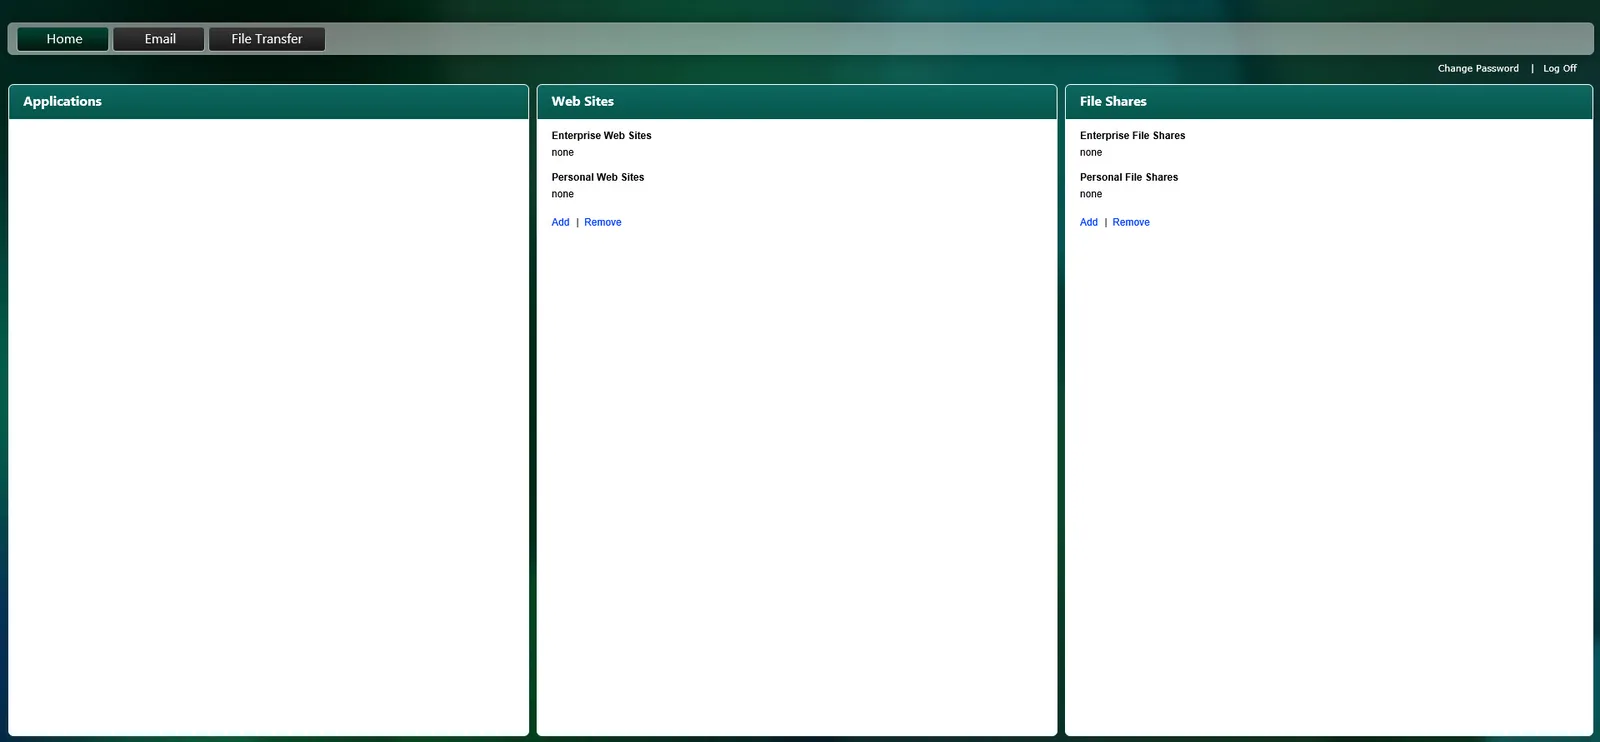Click the Enterprise Web Sites label

[x=601, y=136]
